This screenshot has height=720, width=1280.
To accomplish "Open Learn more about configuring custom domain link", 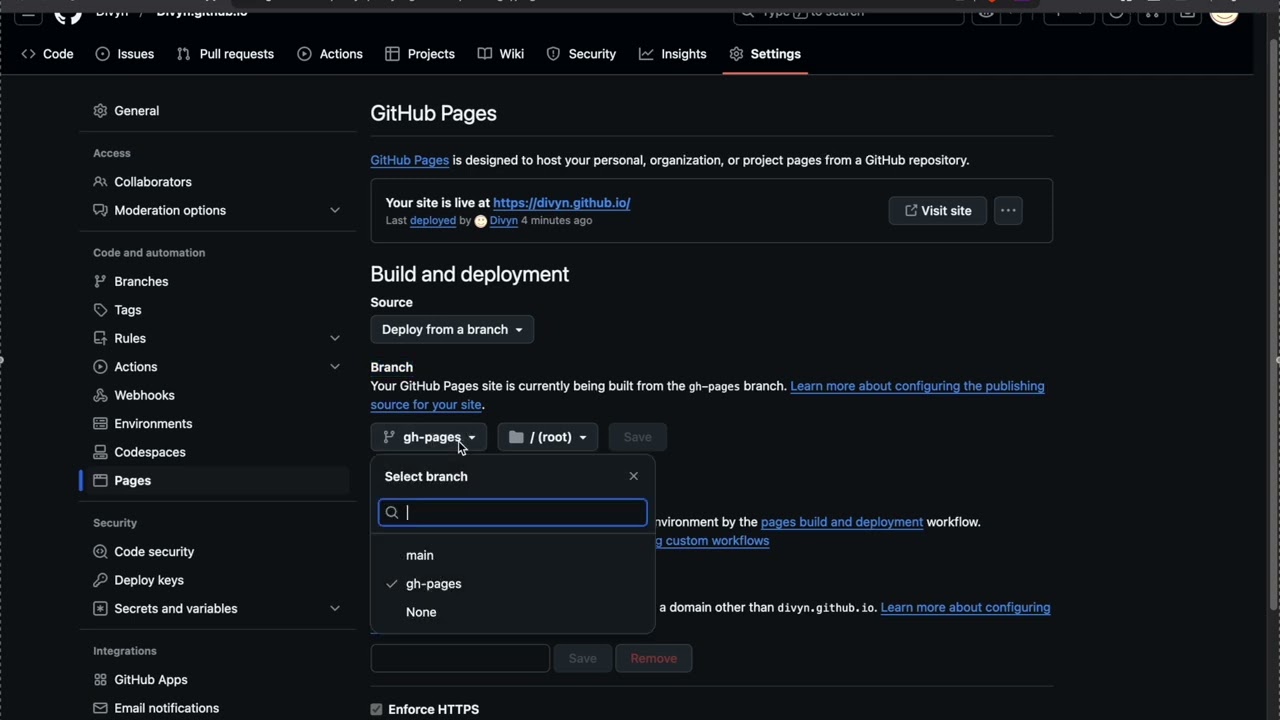I will click(x=965, y=608).
